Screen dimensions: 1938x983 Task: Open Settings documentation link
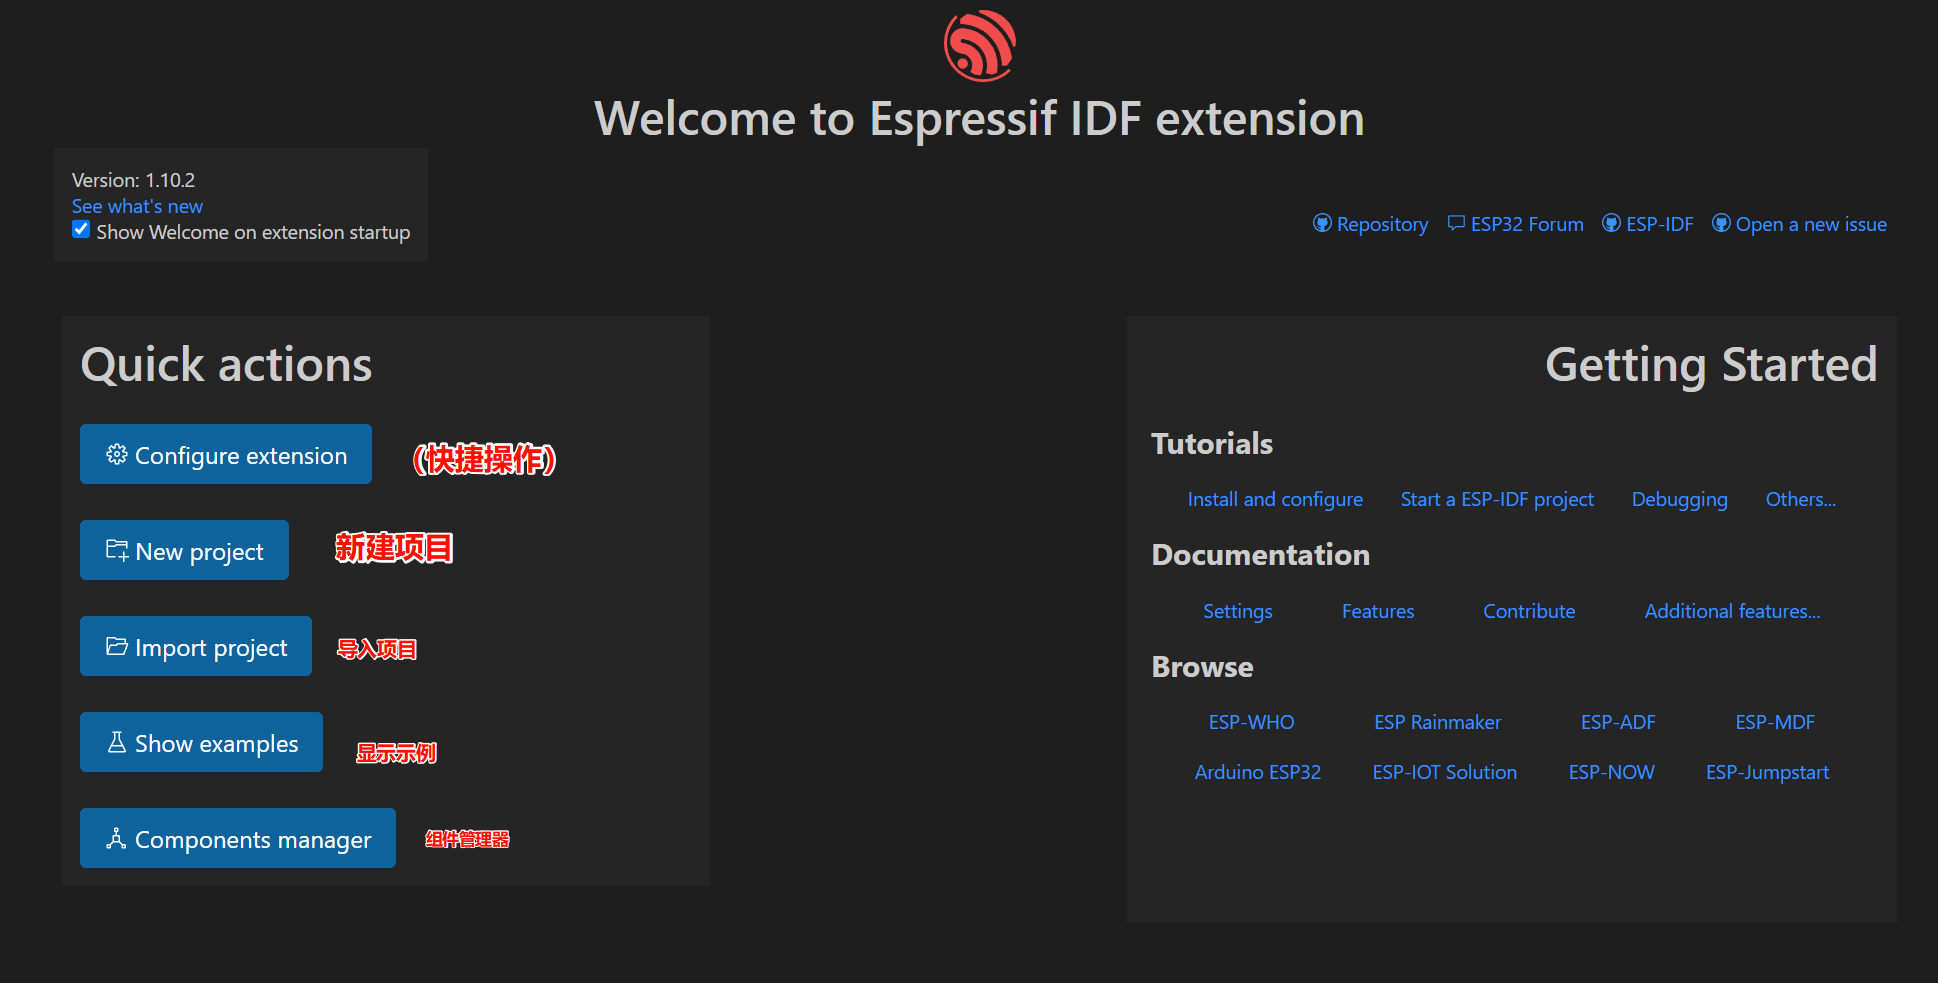pyautogui.click(x=1237, y=611)
